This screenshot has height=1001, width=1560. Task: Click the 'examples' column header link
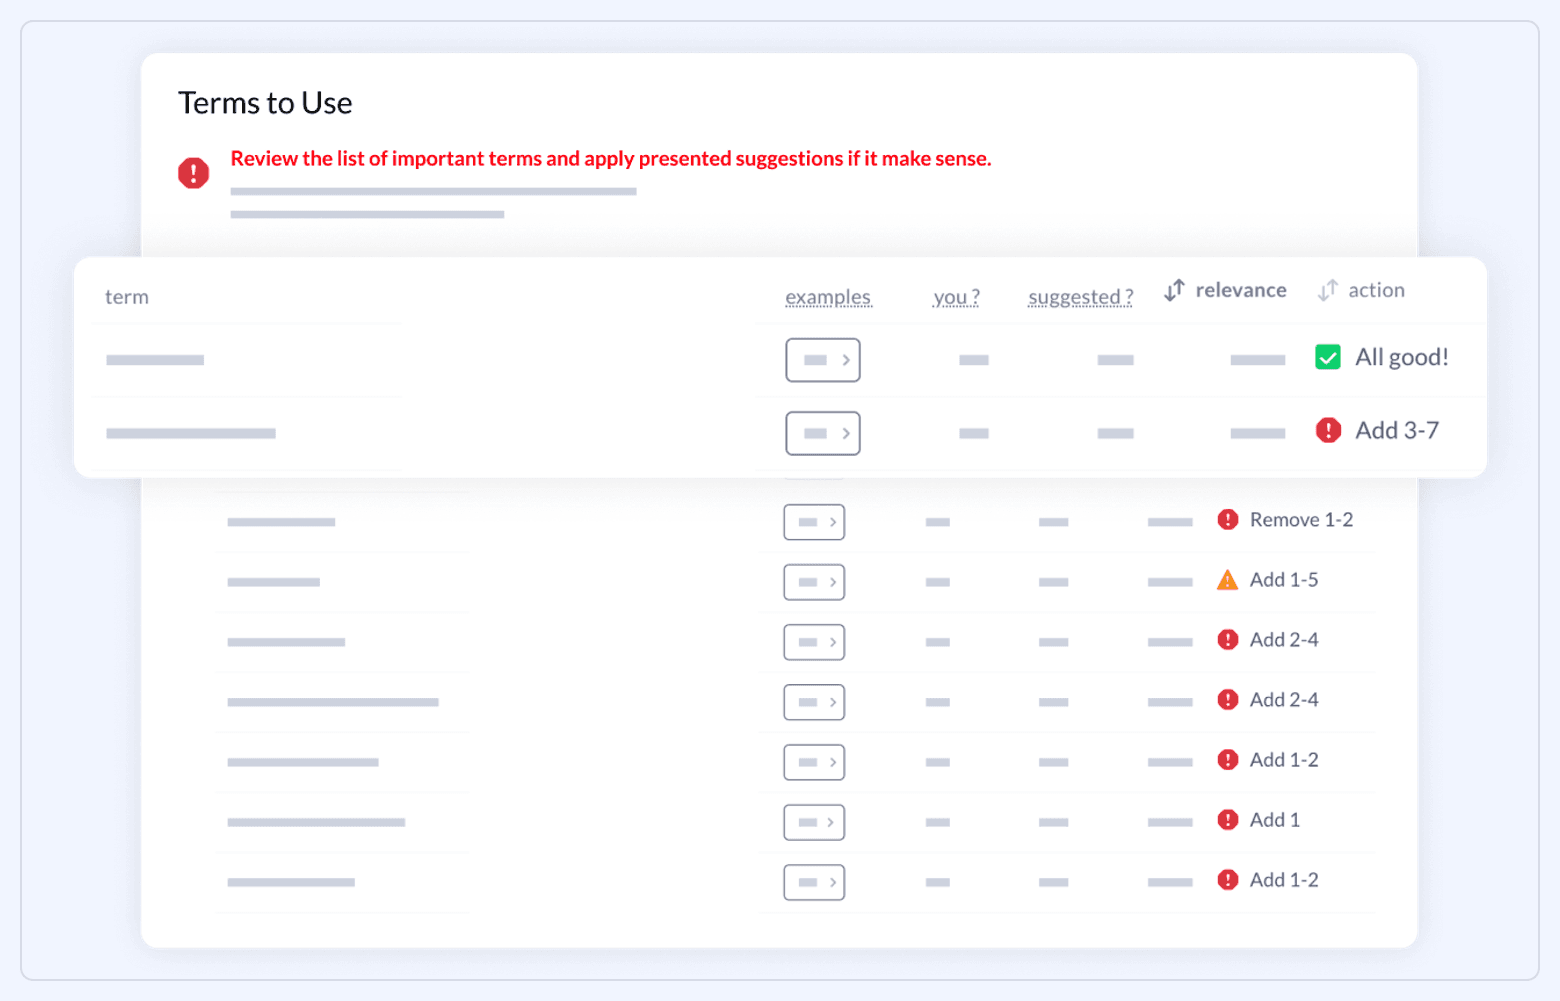tap(828, 296)
